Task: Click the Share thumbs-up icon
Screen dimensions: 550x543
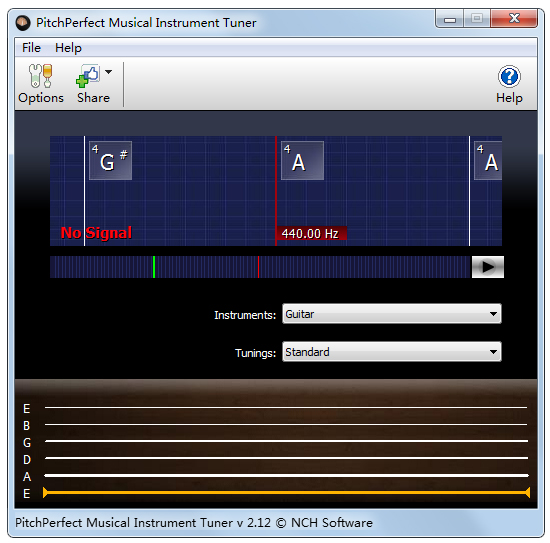Action: pyautogui.click(x=88, y=76)
